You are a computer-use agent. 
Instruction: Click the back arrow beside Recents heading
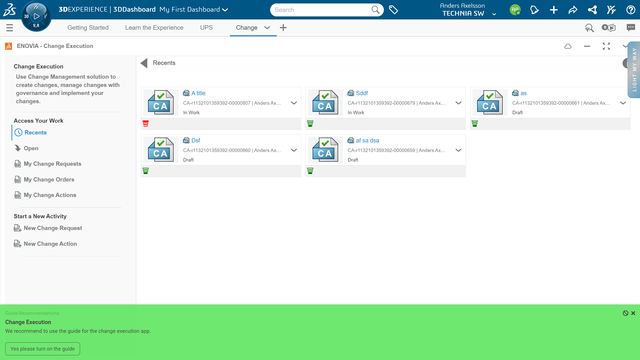tap(144, 63)
